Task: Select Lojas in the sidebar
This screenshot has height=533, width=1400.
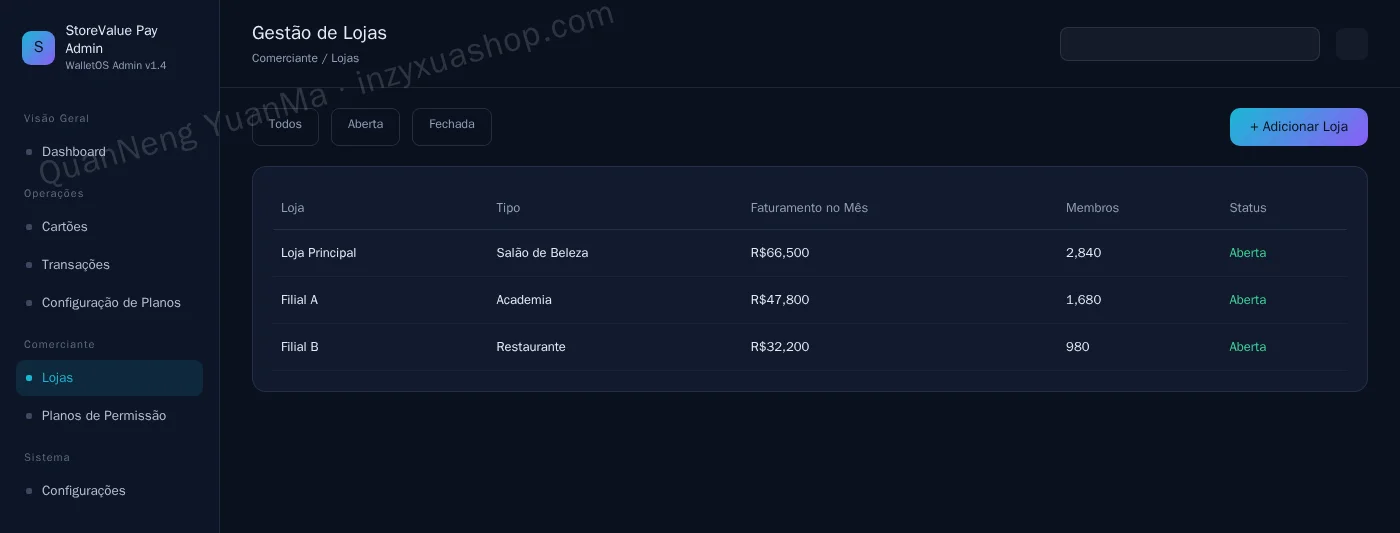Action: 109,378
